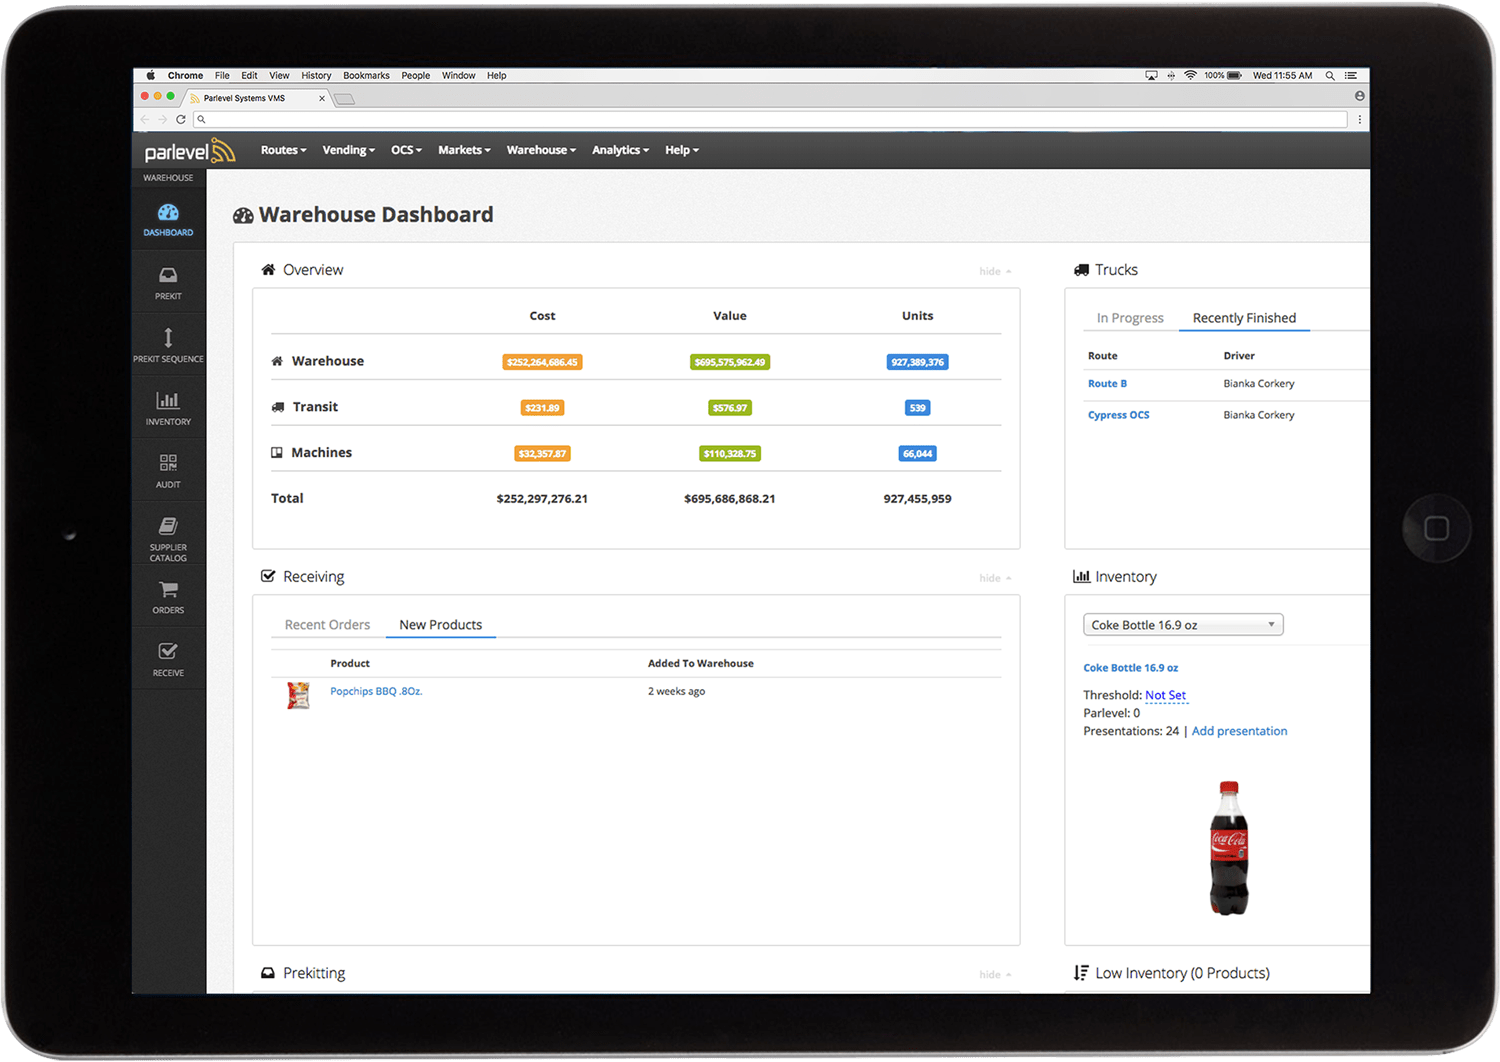This screenshot has height=1062, width=1500.
Task: Open the Coke Bottle 16.9 oz selector
Action: (x=1183, y=625)
